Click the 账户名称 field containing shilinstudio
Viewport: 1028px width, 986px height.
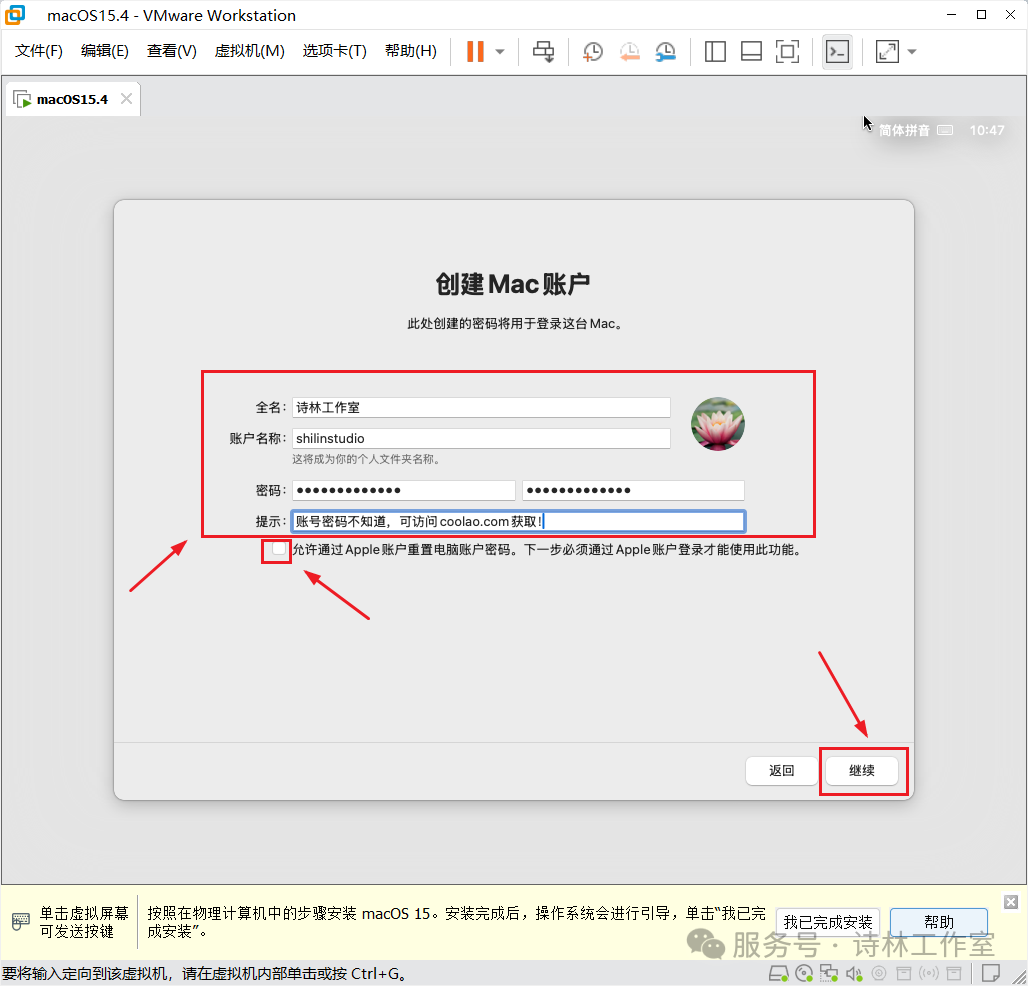point(481,438)
